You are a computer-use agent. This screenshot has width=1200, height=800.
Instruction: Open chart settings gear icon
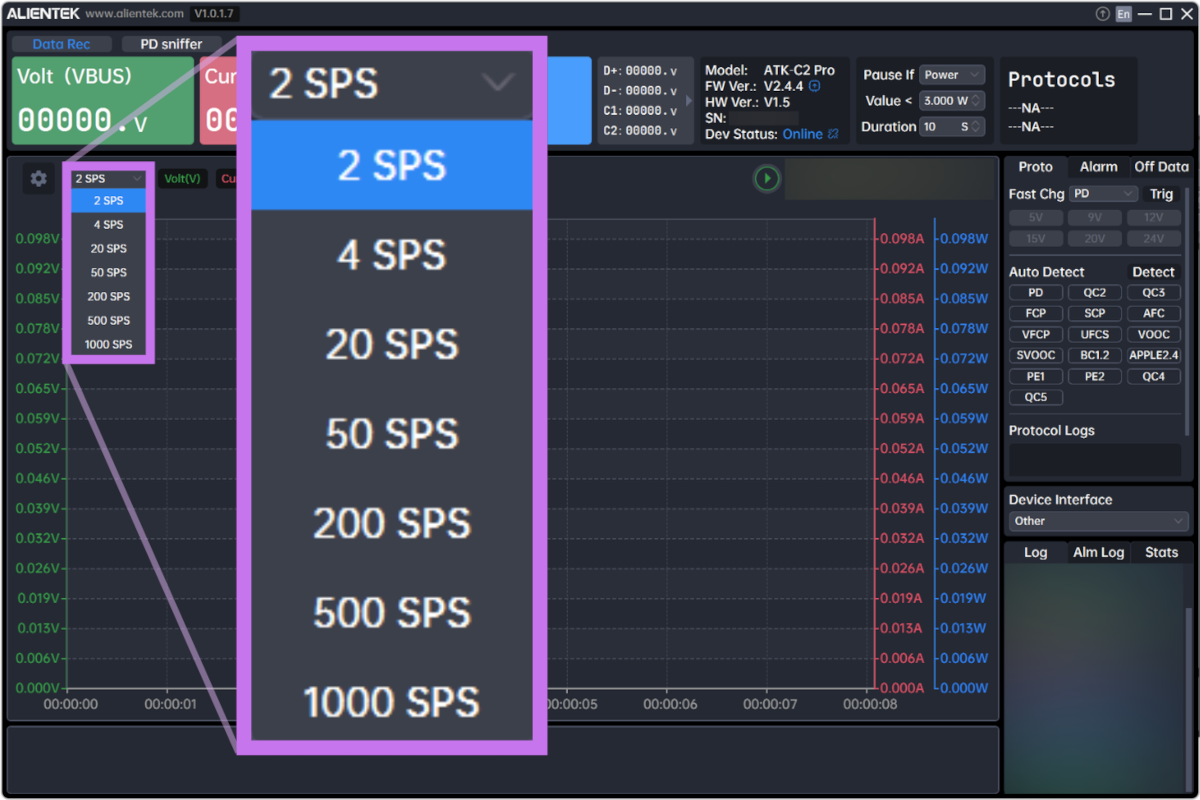[38, 179]
